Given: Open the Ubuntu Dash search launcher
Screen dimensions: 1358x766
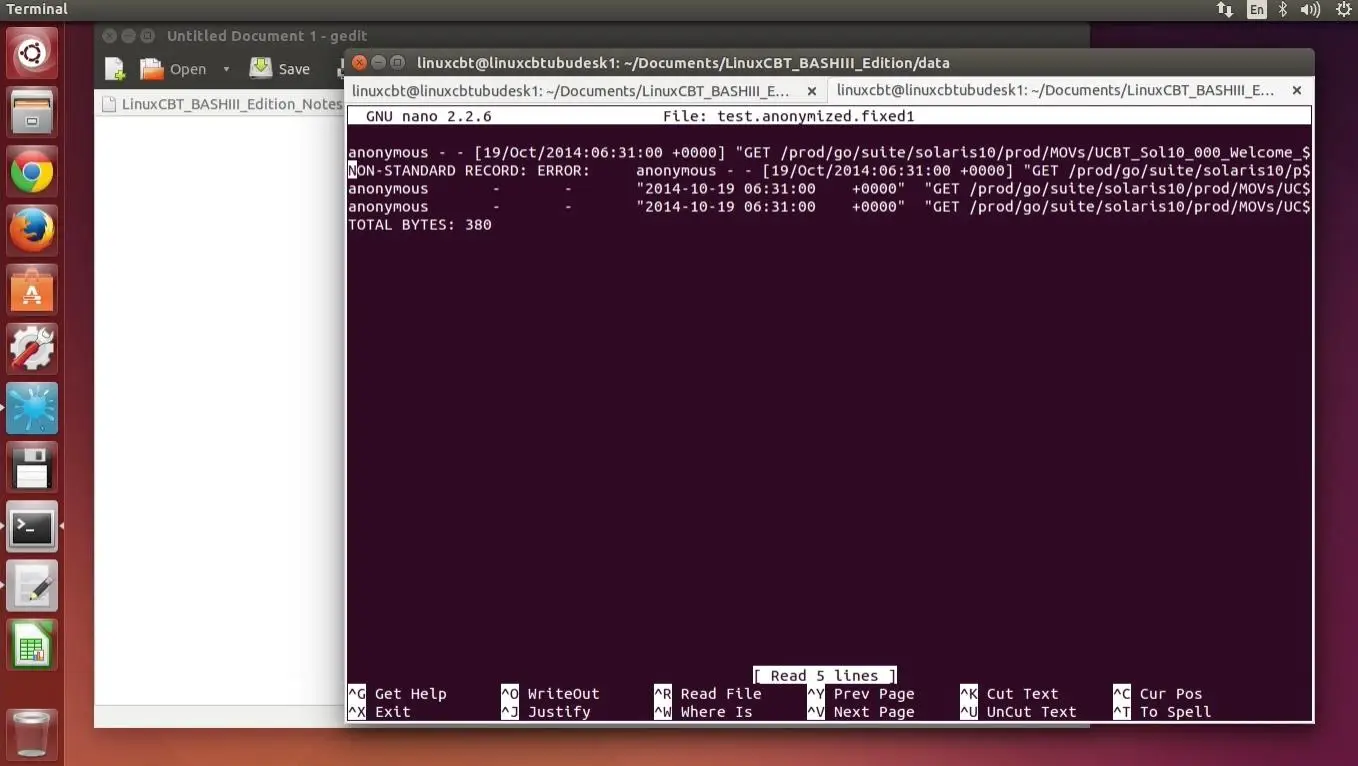Looking at the screenshot, I should [32, 53].
